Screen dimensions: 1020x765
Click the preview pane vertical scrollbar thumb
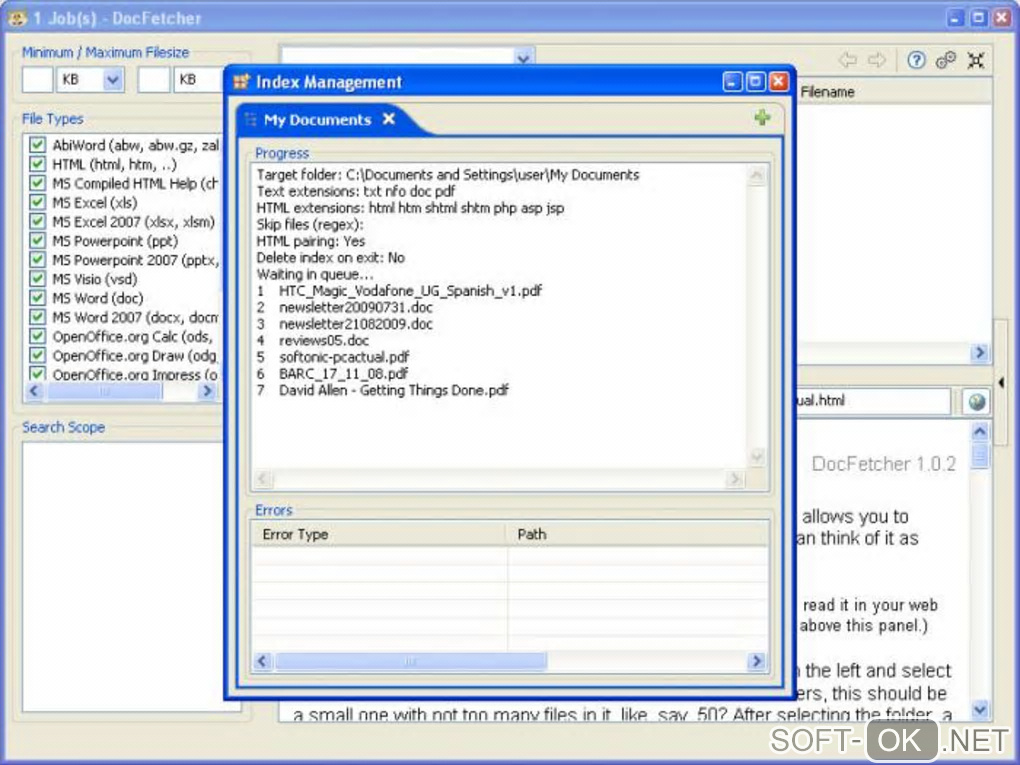pos(980,454)
